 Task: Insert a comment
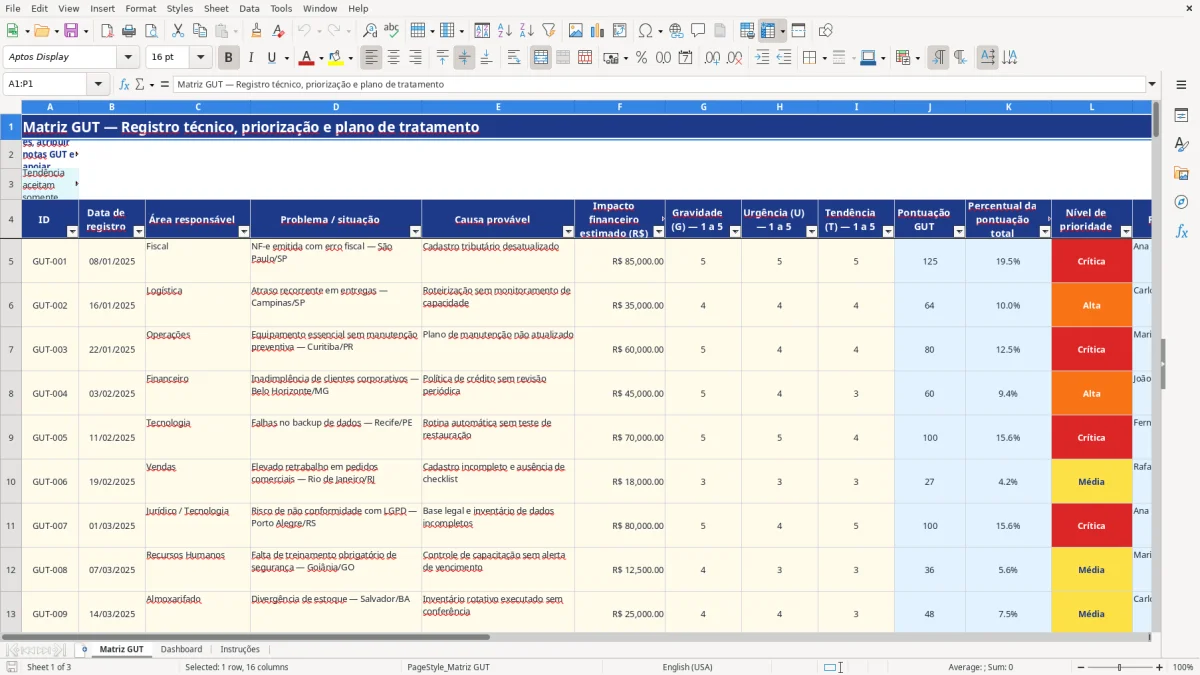pyautogui.click(x=698, y=31)
